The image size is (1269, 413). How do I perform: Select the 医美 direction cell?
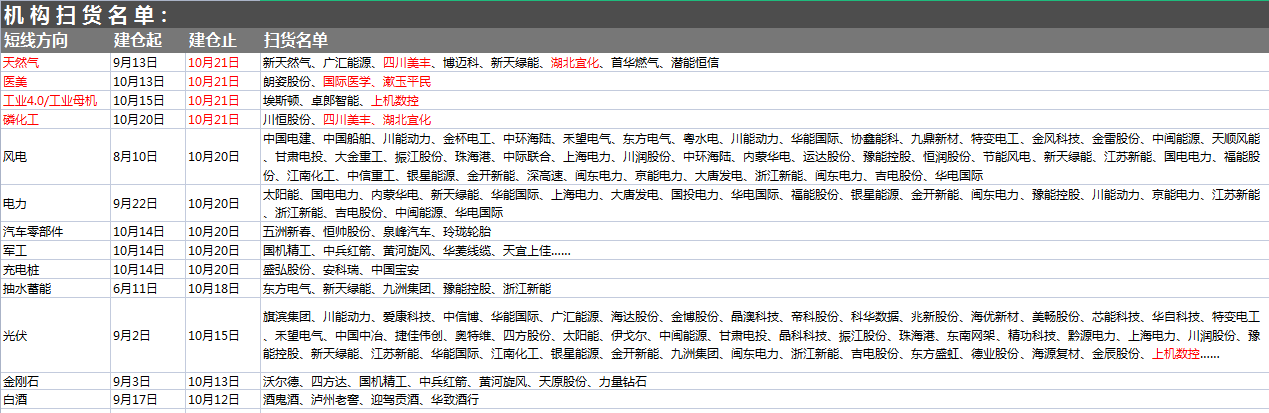(x=55, y=81)
